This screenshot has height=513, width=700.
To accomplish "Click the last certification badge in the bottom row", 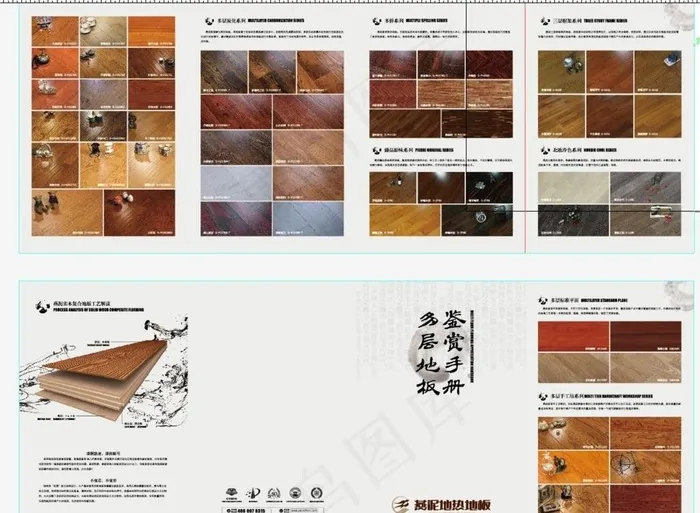I will (x=316, y=493).
